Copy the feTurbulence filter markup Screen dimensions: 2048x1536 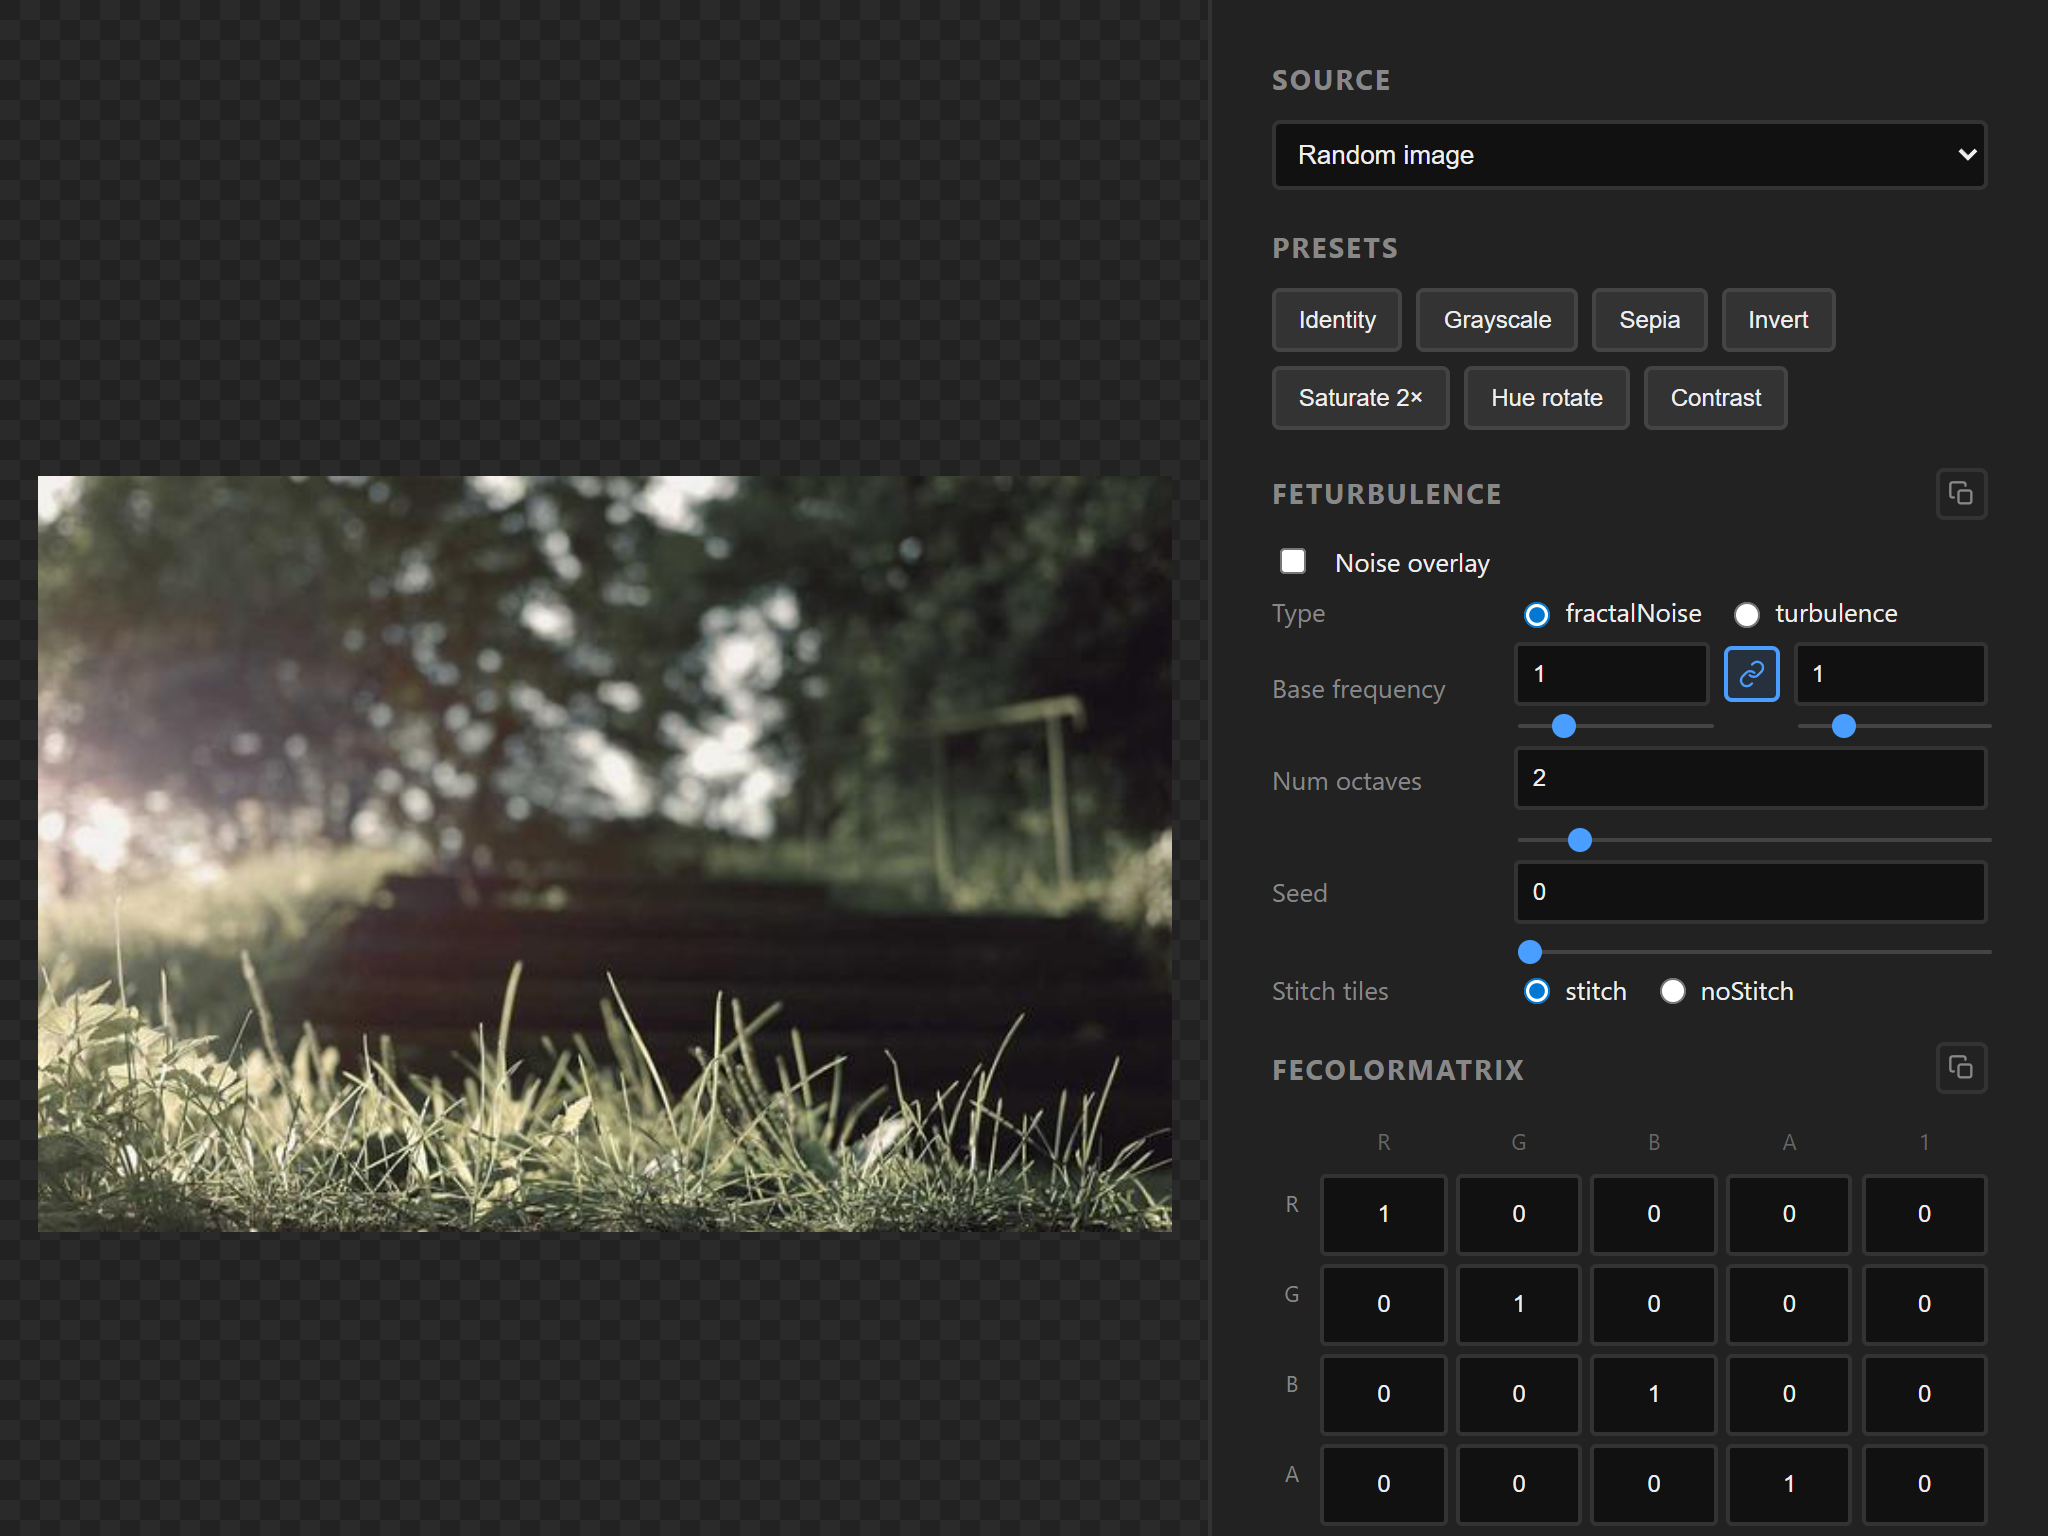(x=1960, y=494)
